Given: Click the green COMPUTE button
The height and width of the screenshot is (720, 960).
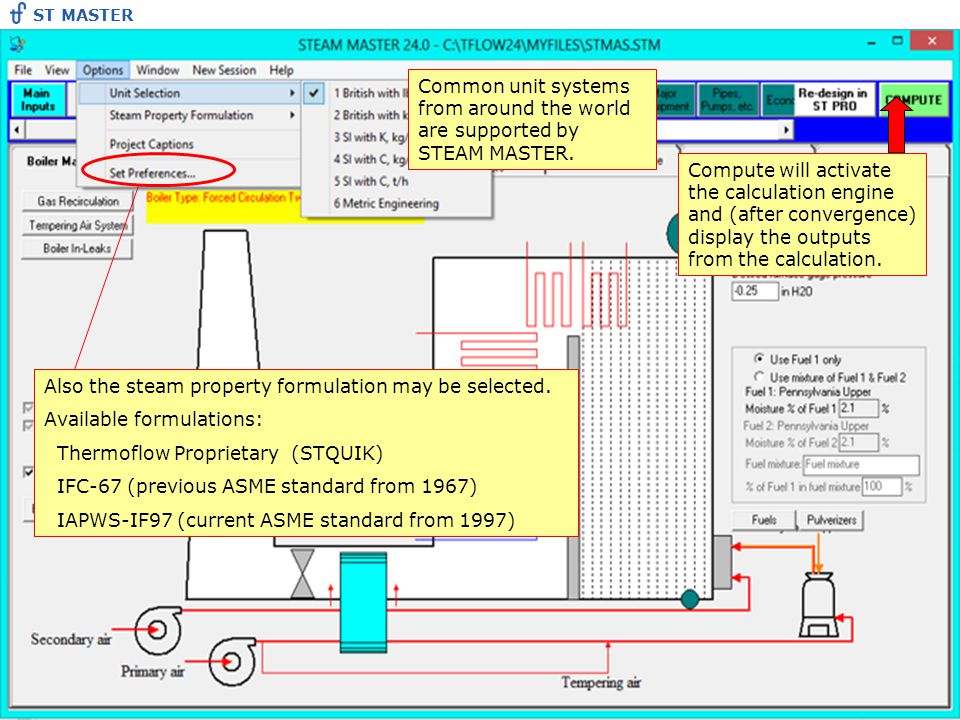Looking at the screenshot, I should point(913,100).
